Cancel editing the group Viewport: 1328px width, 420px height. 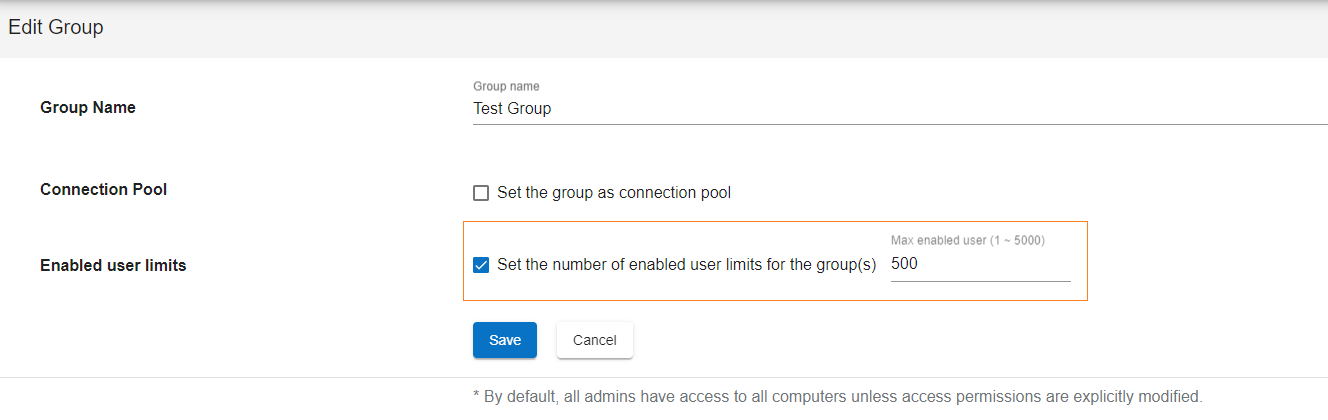click(595, 340)
